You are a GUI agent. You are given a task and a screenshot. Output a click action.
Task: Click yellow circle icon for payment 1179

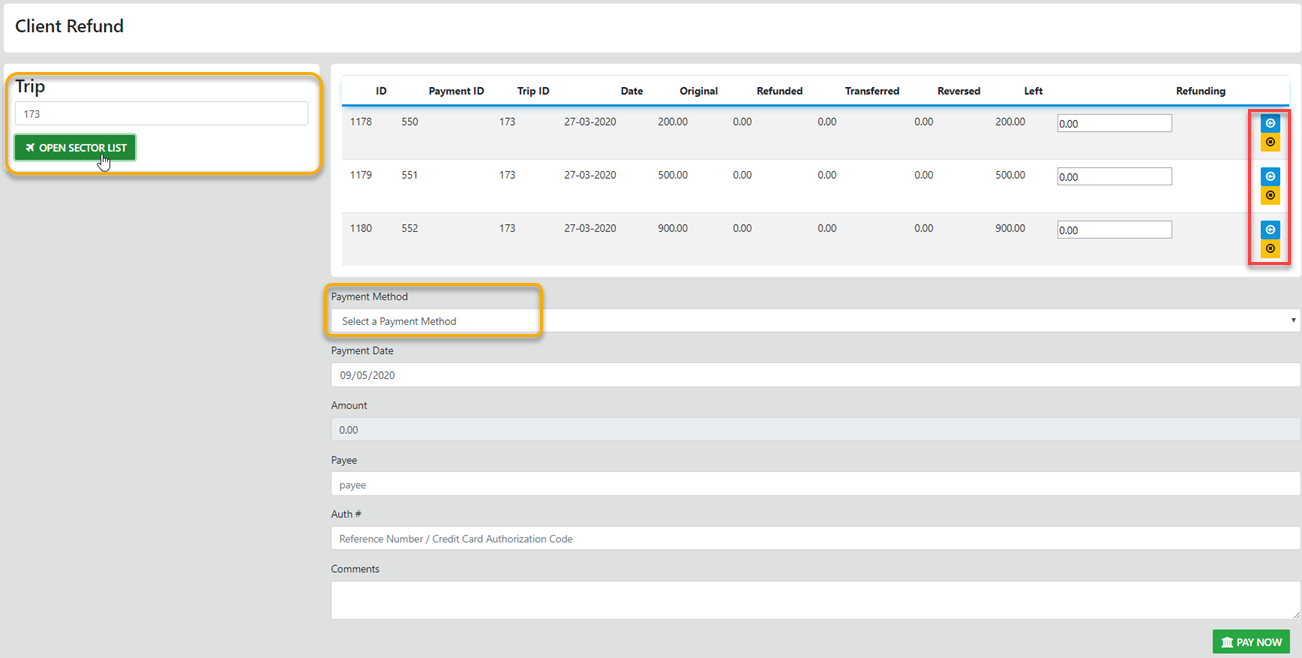pyautogui.click(x=1270, y=196)
